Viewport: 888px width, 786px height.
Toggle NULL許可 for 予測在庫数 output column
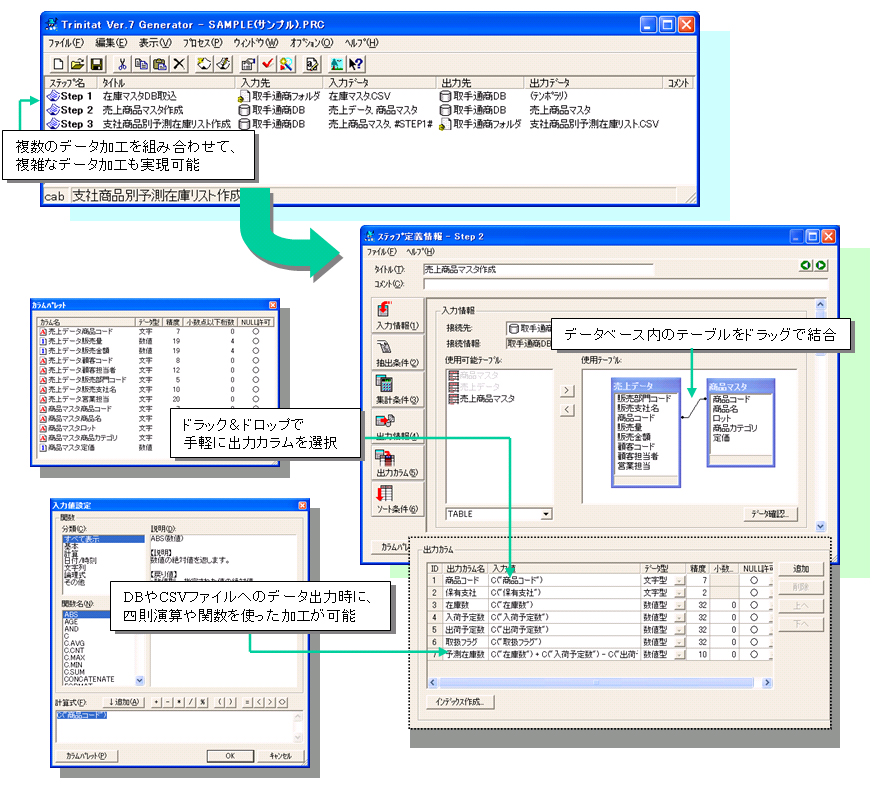tap(754, 654)
